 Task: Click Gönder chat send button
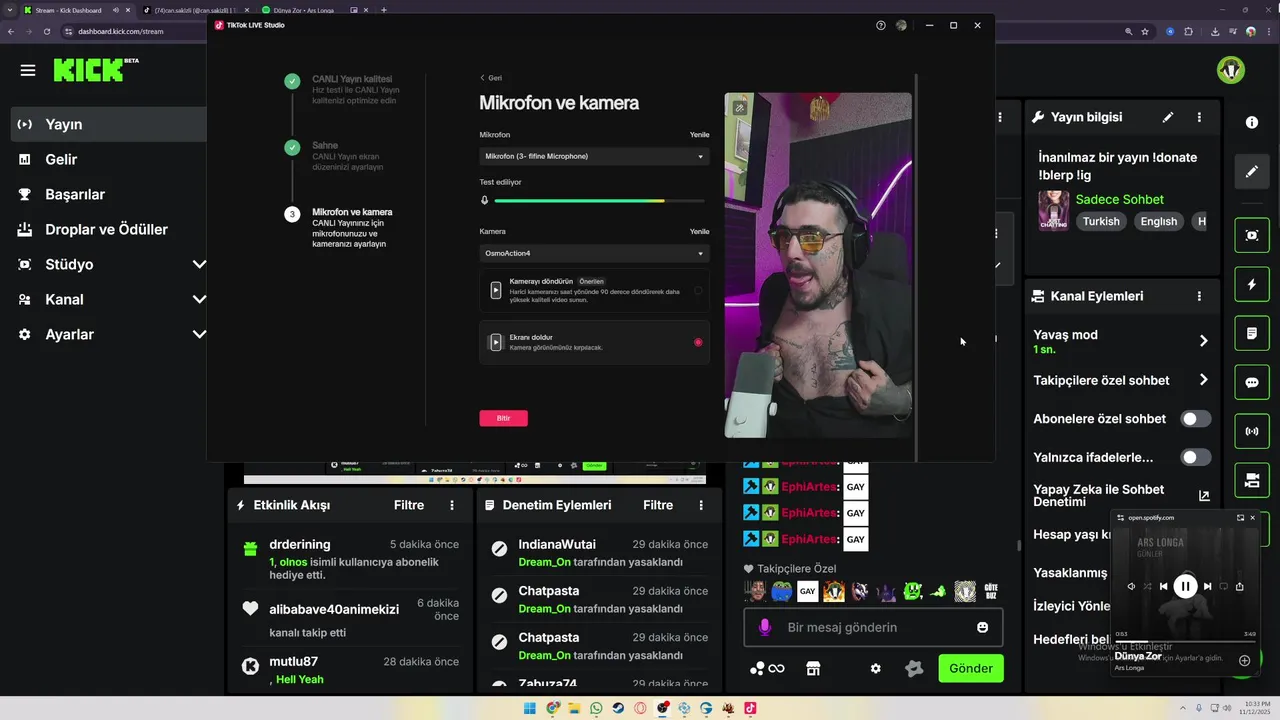971,668
